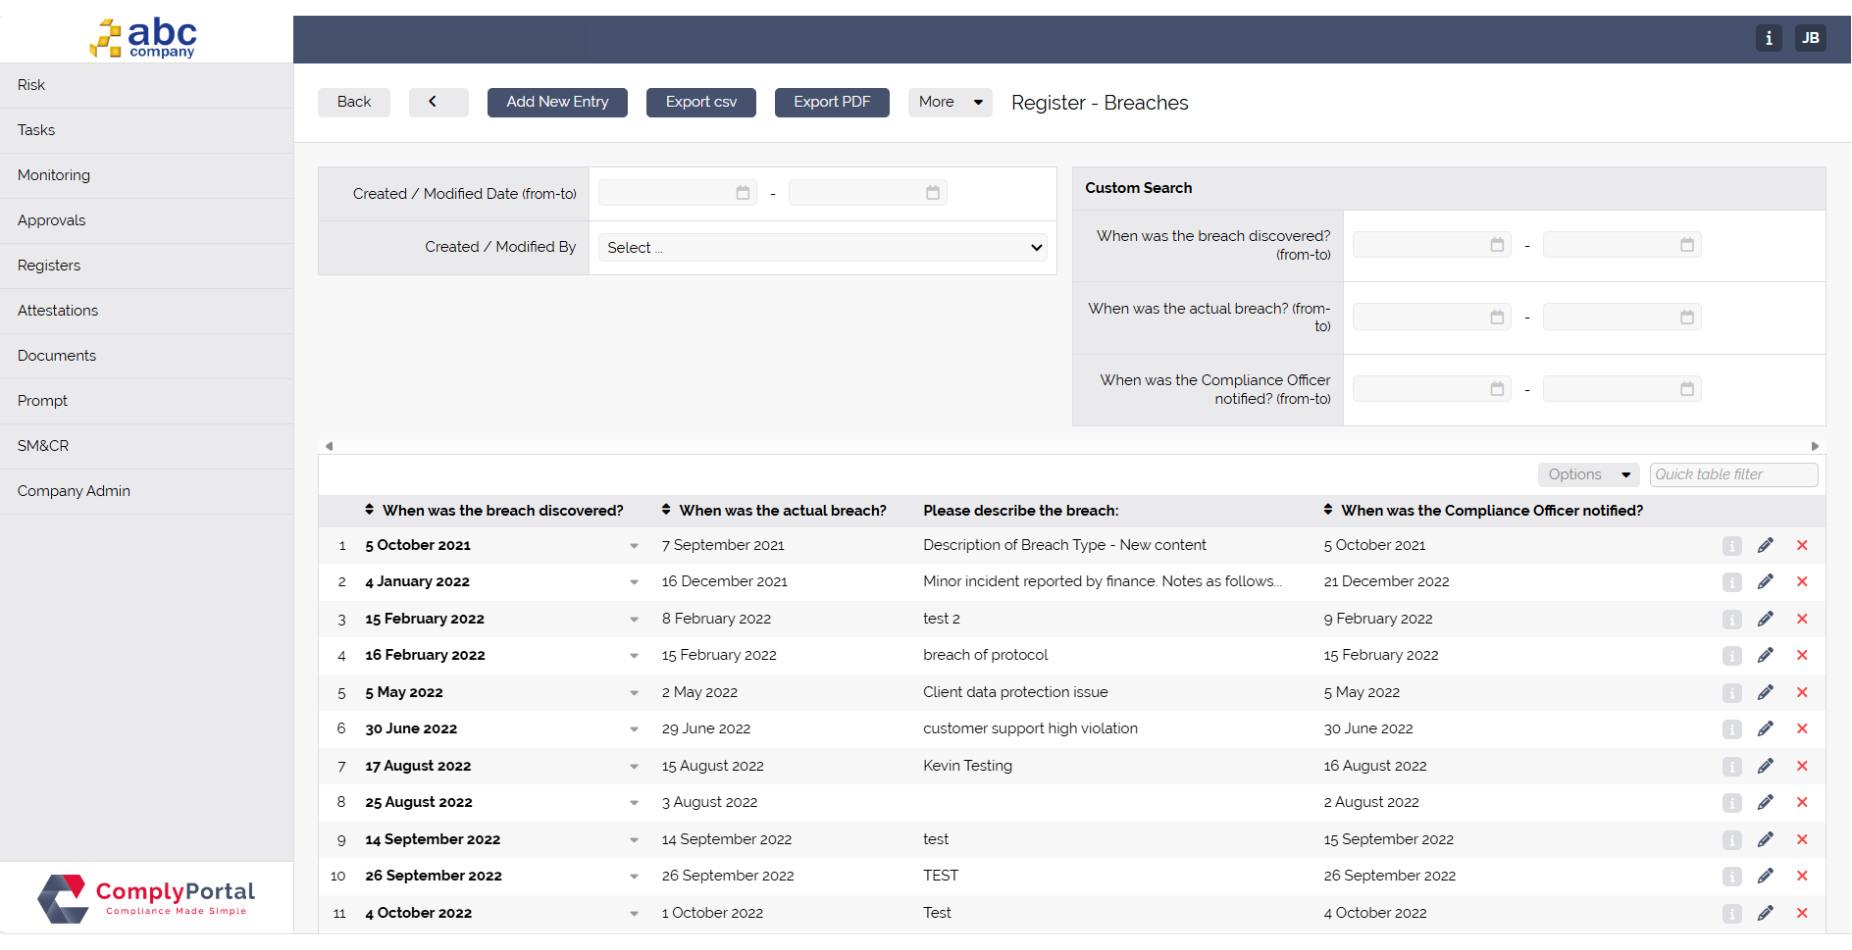This screenshot has width=1852, height=950.
Task: Export the register as PDF
Action: 831,102
